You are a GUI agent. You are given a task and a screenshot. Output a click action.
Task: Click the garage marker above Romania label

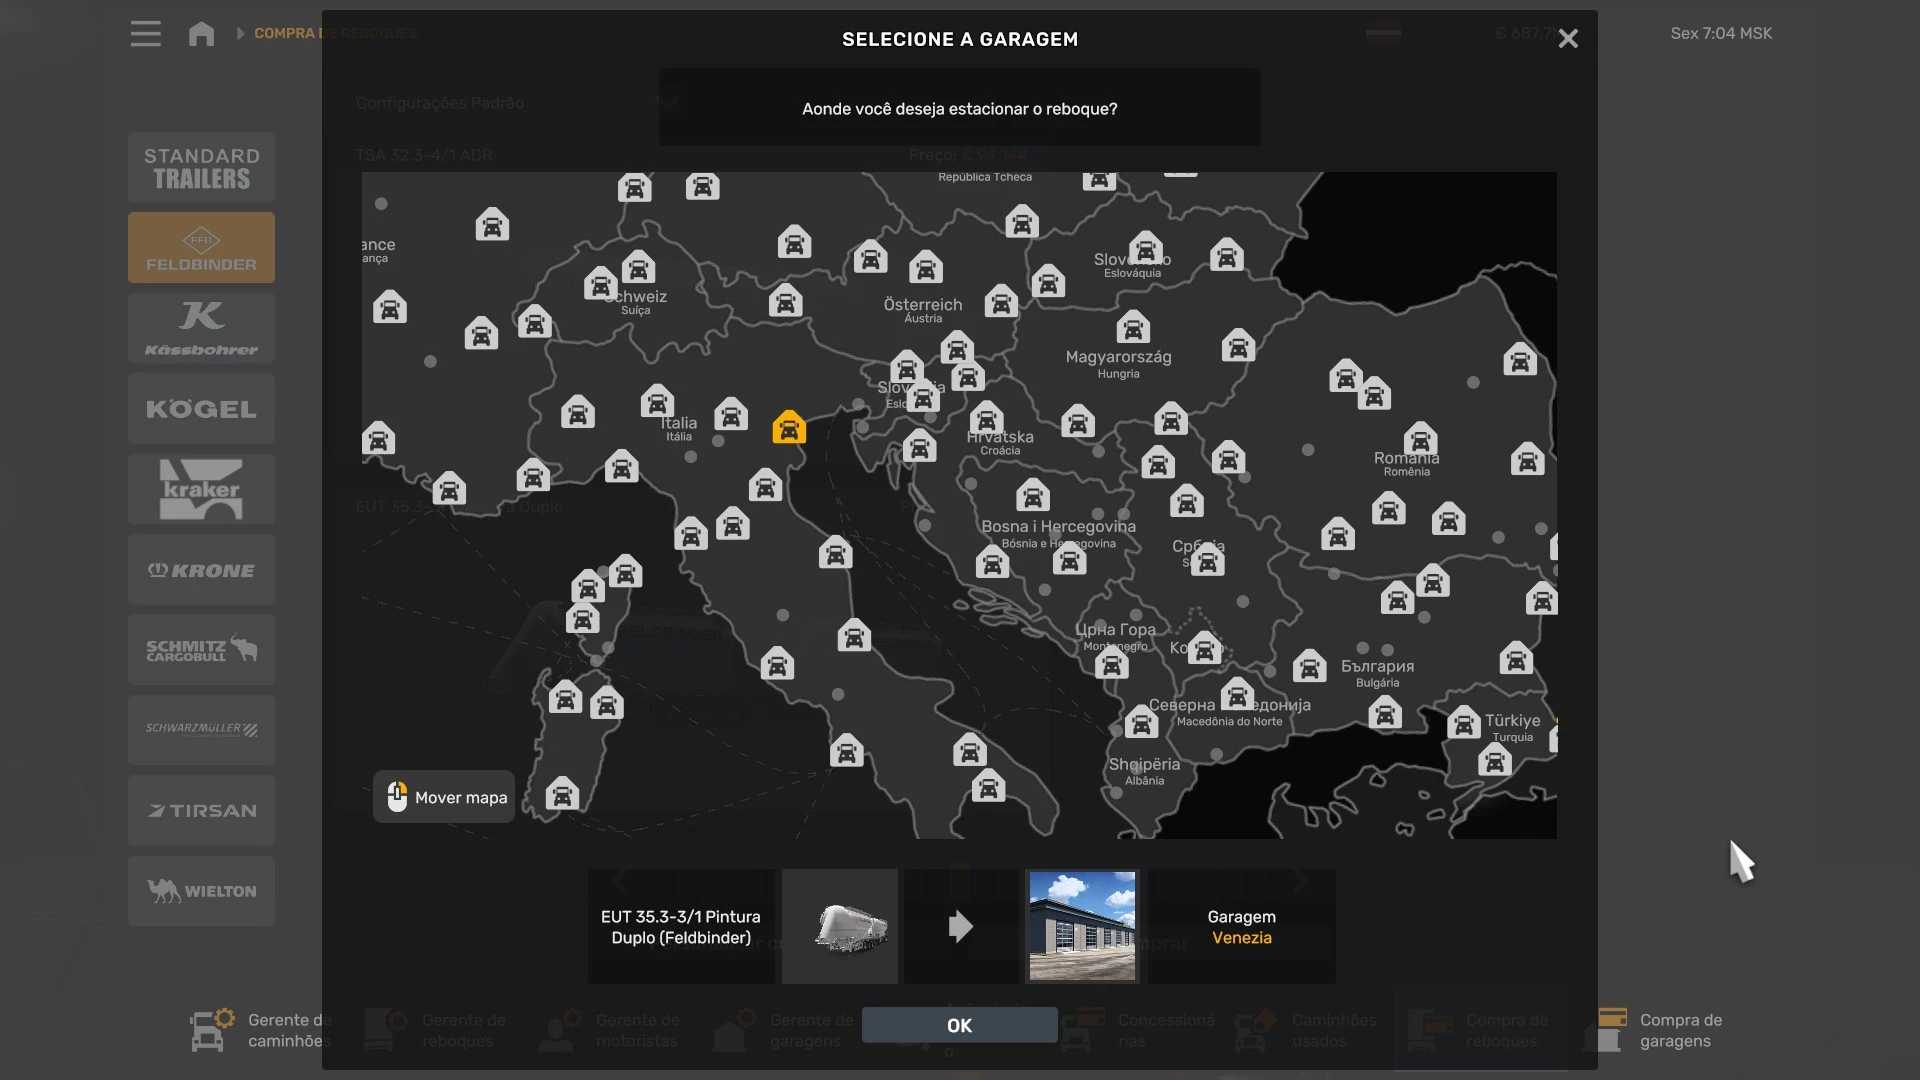coord(1420,438)
